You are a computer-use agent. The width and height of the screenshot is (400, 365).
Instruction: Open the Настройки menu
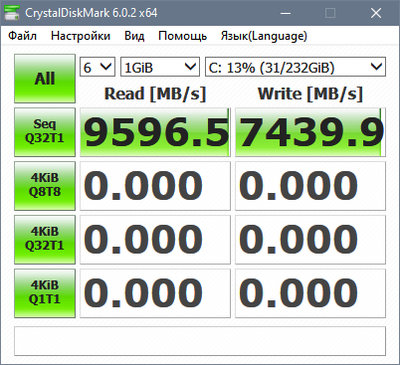click(80, 36)
